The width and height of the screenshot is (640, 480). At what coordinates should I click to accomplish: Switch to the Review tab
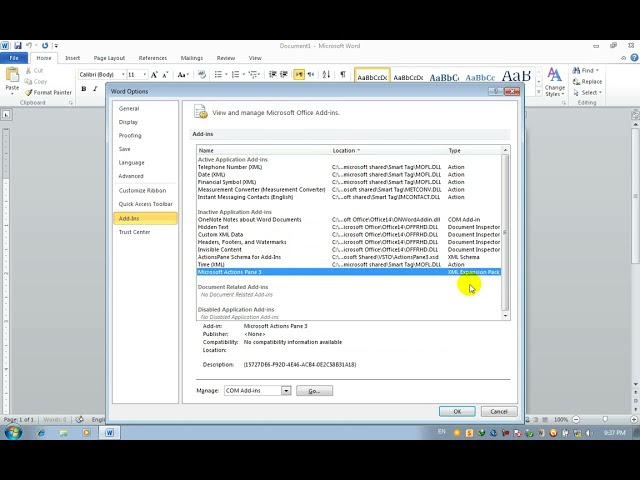click(226, 58)
